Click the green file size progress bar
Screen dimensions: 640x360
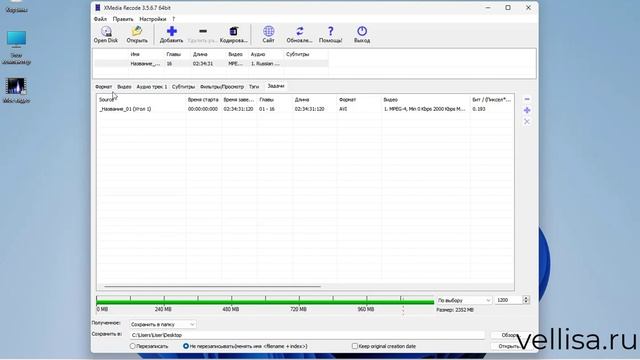tap(265, 302)
